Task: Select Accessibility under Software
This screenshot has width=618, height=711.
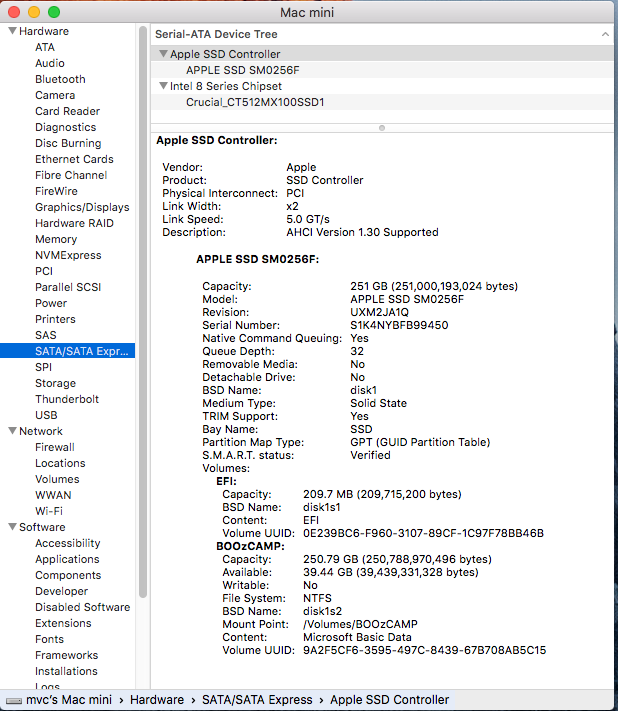Action: [68, 543]
